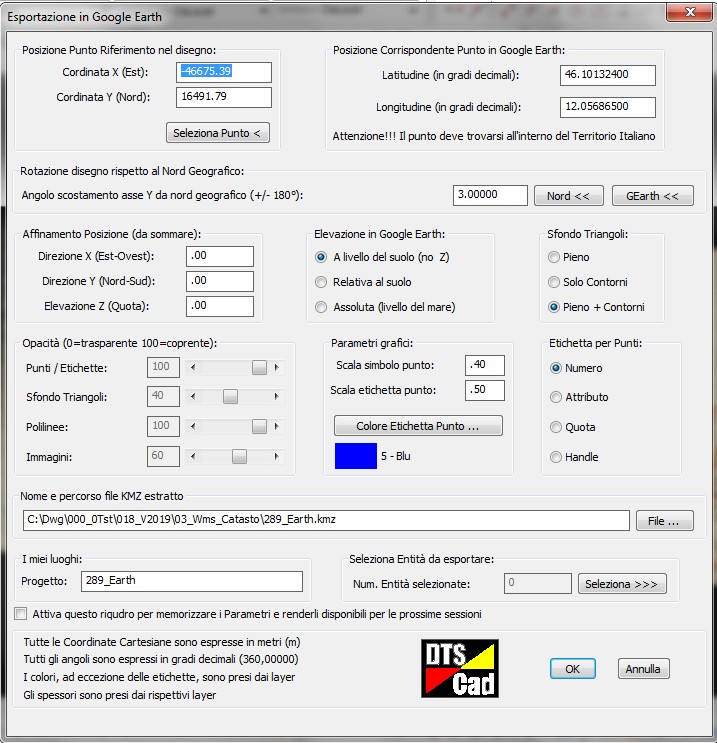Image resolution: width=717 pixels, height=743 pixels.
Task: Open 'Colore Etichetta Punto ...' color picker
Action: pos(418,426)
